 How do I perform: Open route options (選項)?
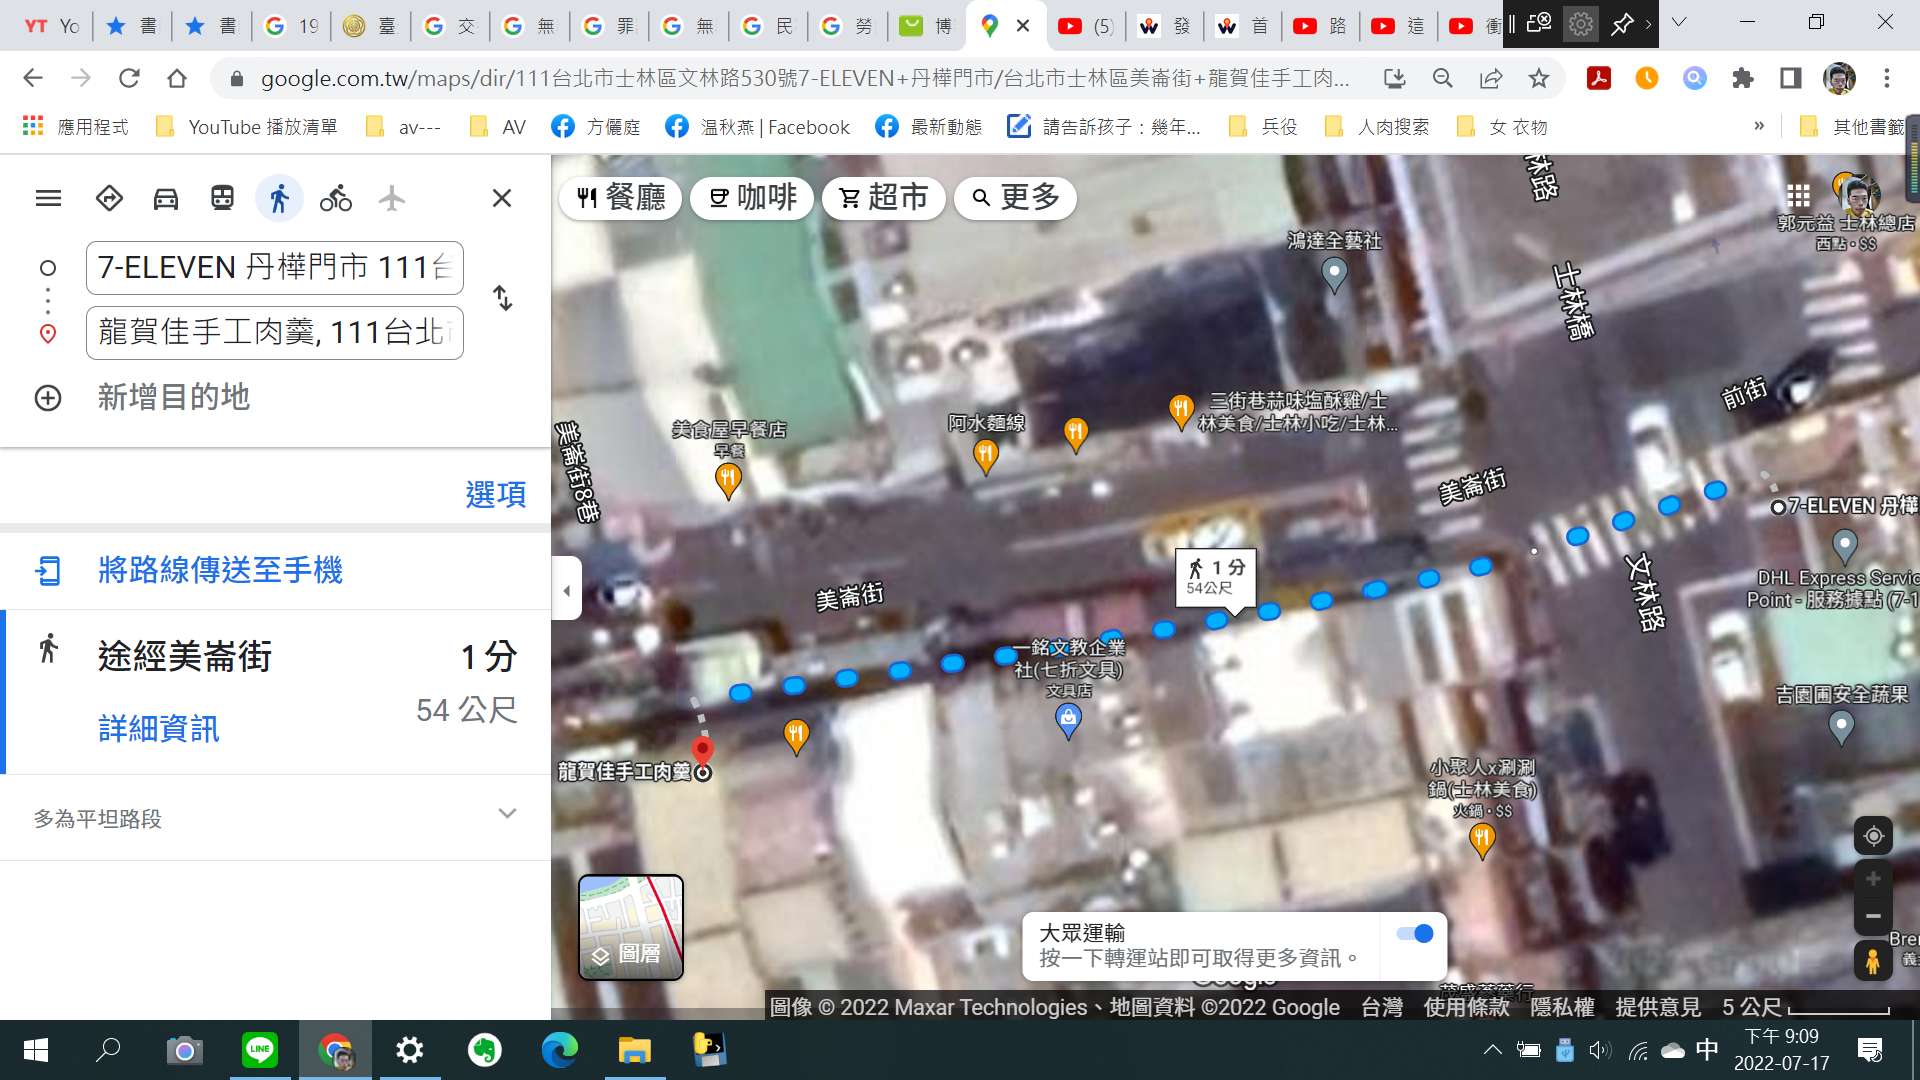[x=496, y=494]
